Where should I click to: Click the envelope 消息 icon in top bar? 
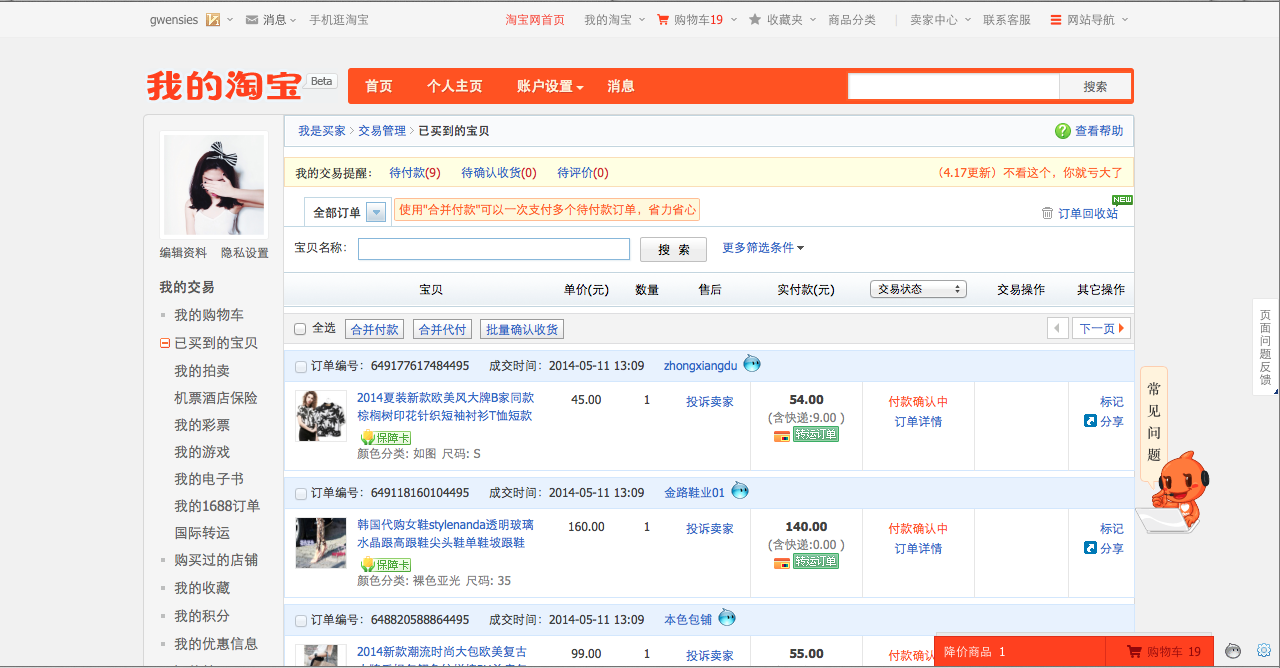point(252,20)
